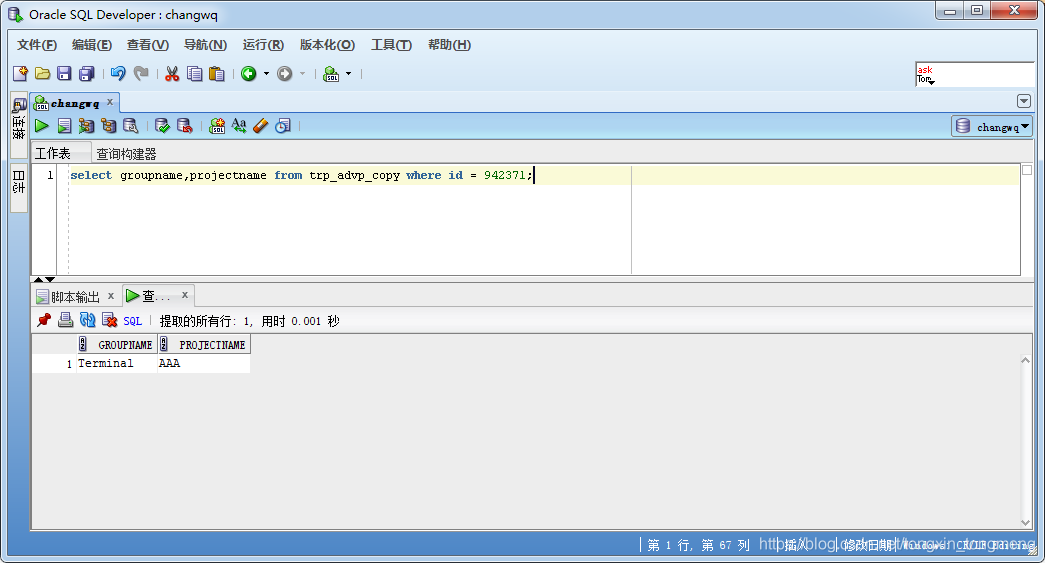Close the 脚本输出 tab
1045x563 pixels.
click(x=111, y=295)
